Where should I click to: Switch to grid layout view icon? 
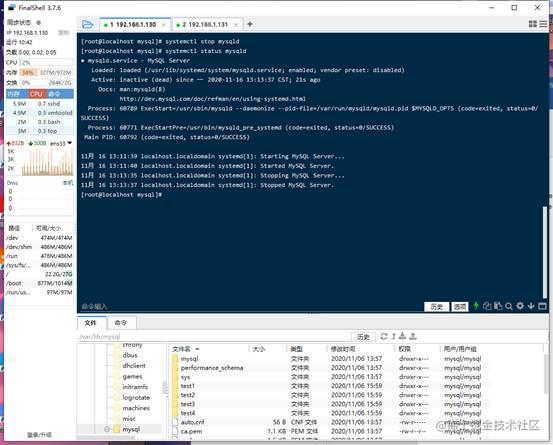pos(533,24)
